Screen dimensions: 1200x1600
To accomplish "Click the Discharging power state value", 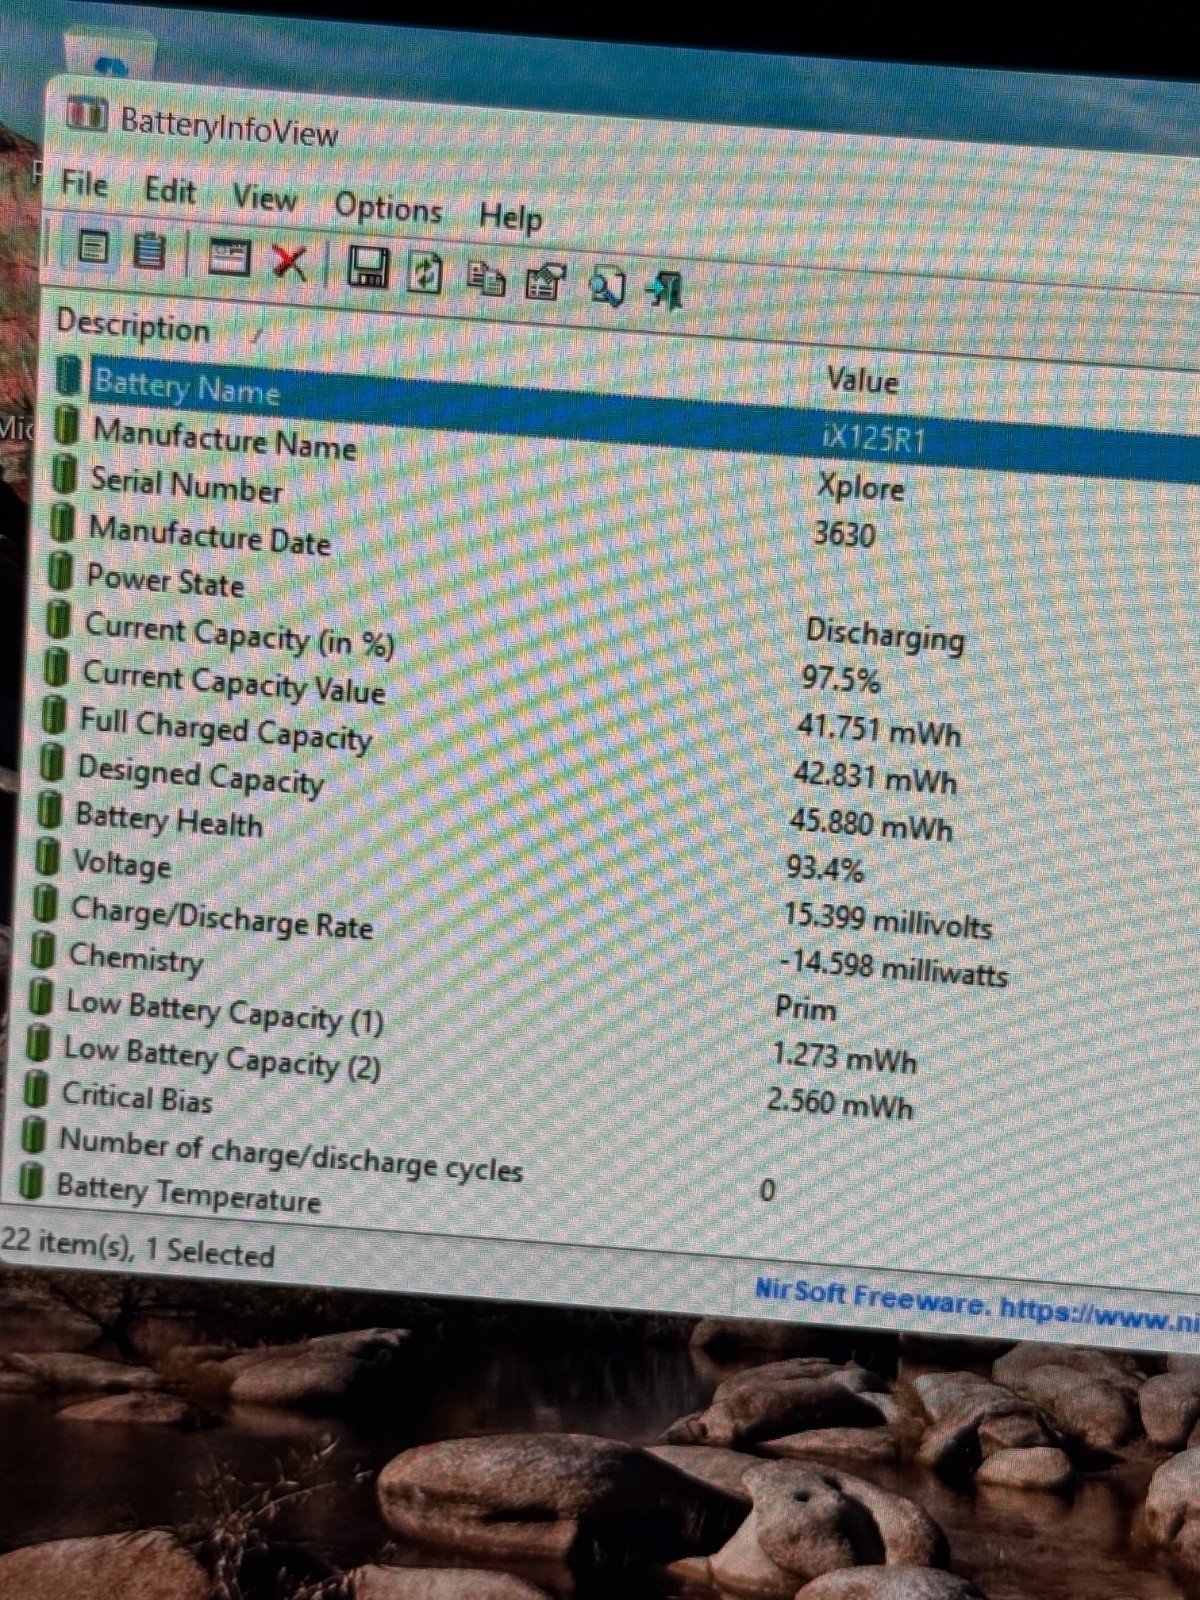I will pos(885,635).
